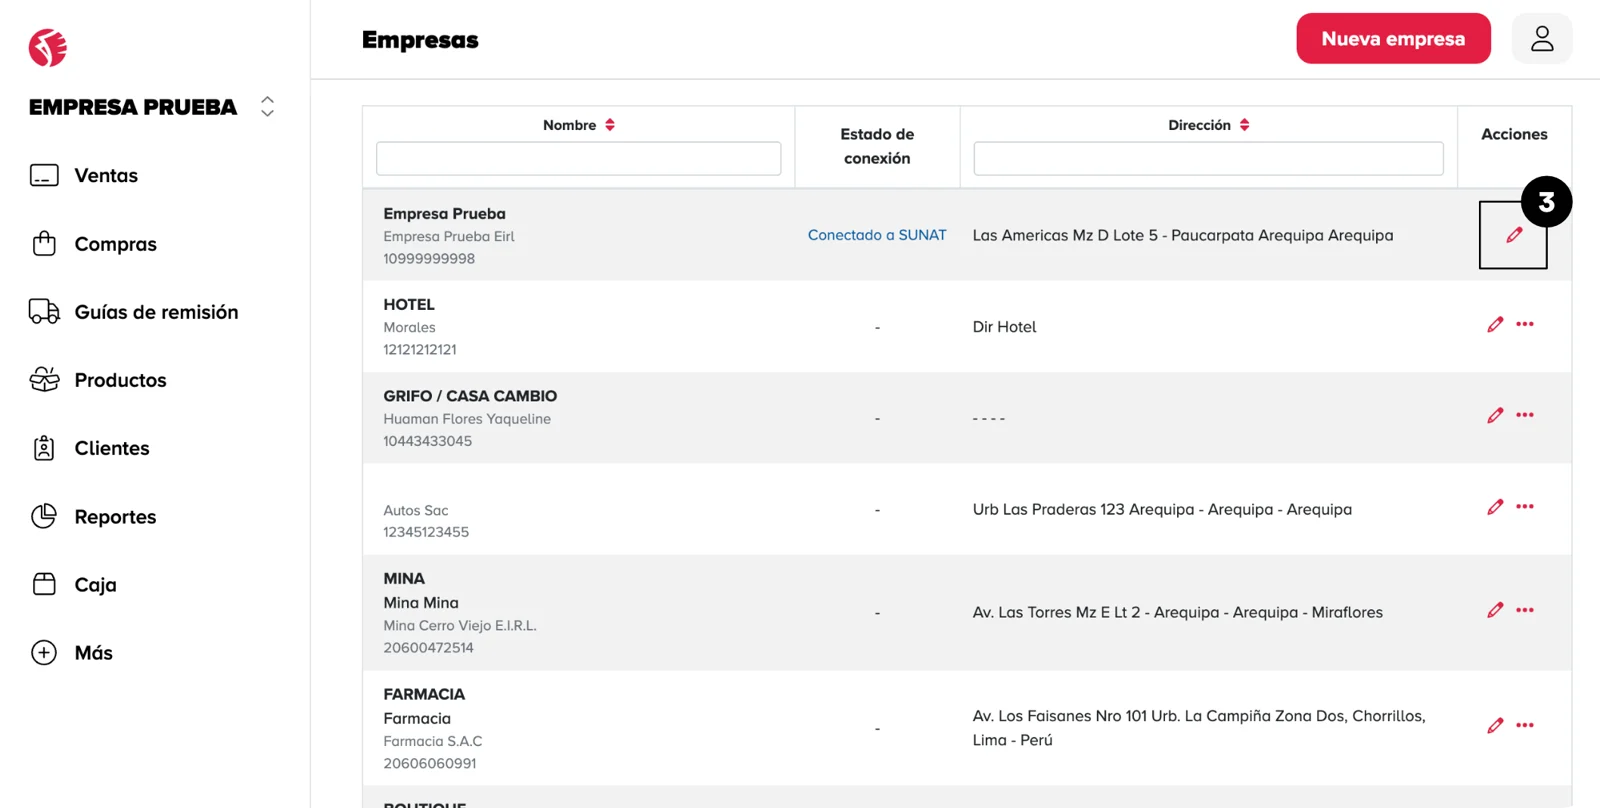Focus the Dirección filter input field
Screen dimensions: 1600x808
[x=1208, y=159]
